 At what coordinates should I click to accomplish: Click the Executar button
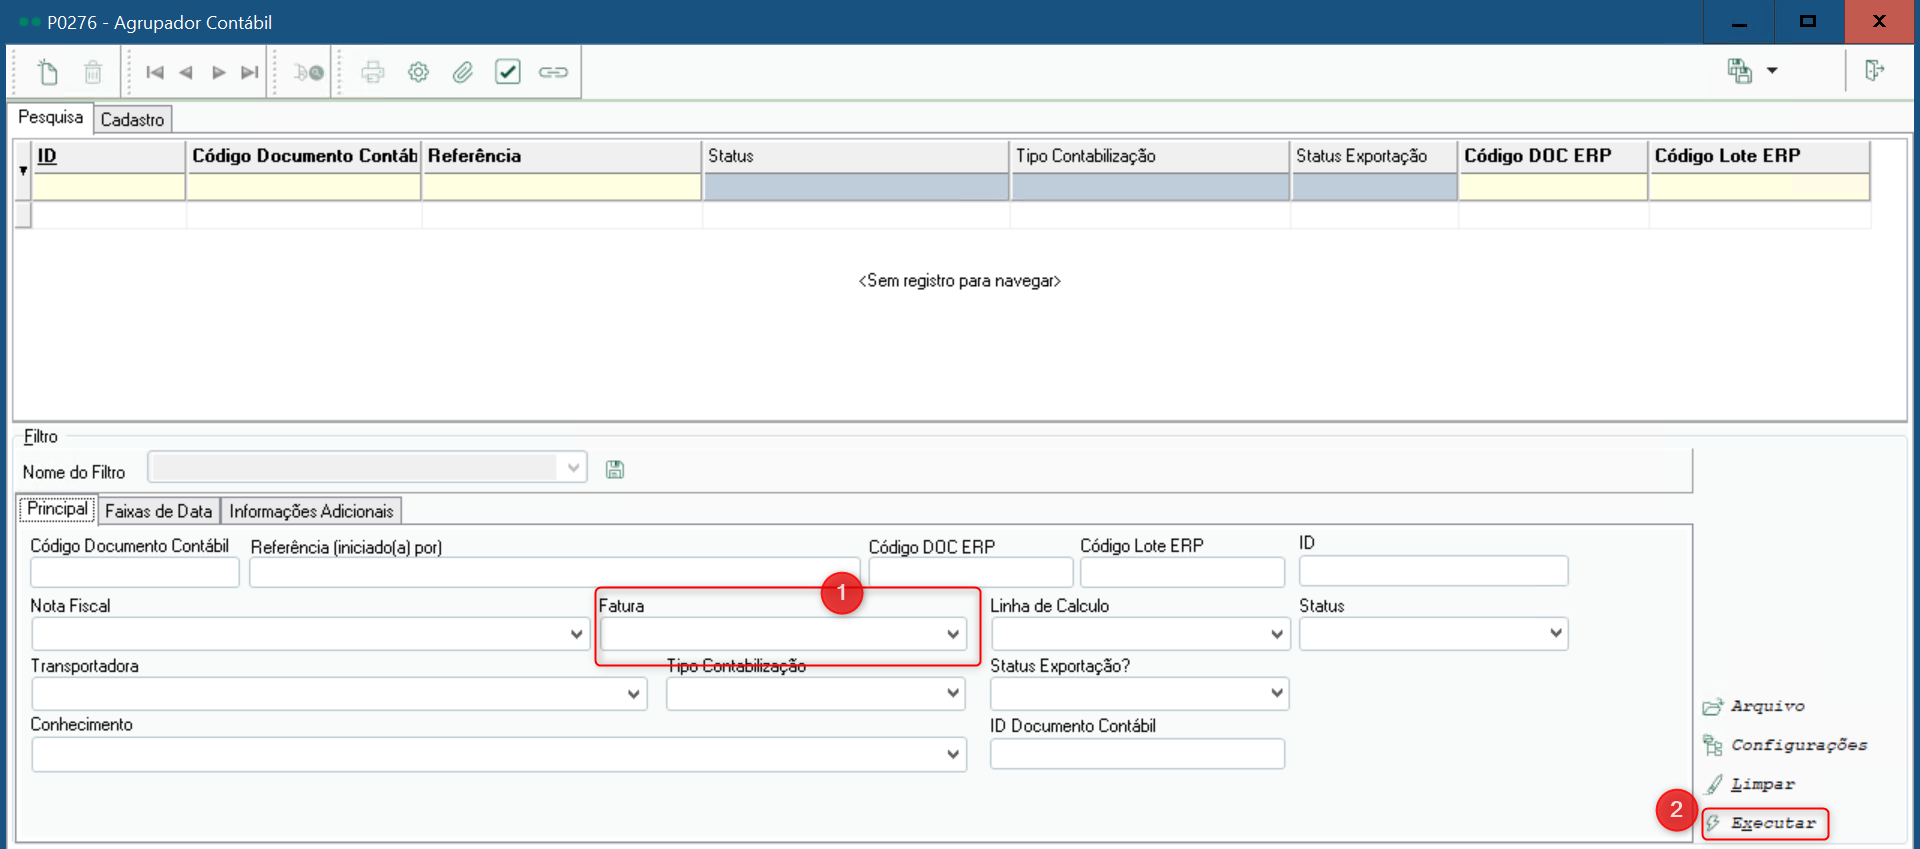(1765, 823)
